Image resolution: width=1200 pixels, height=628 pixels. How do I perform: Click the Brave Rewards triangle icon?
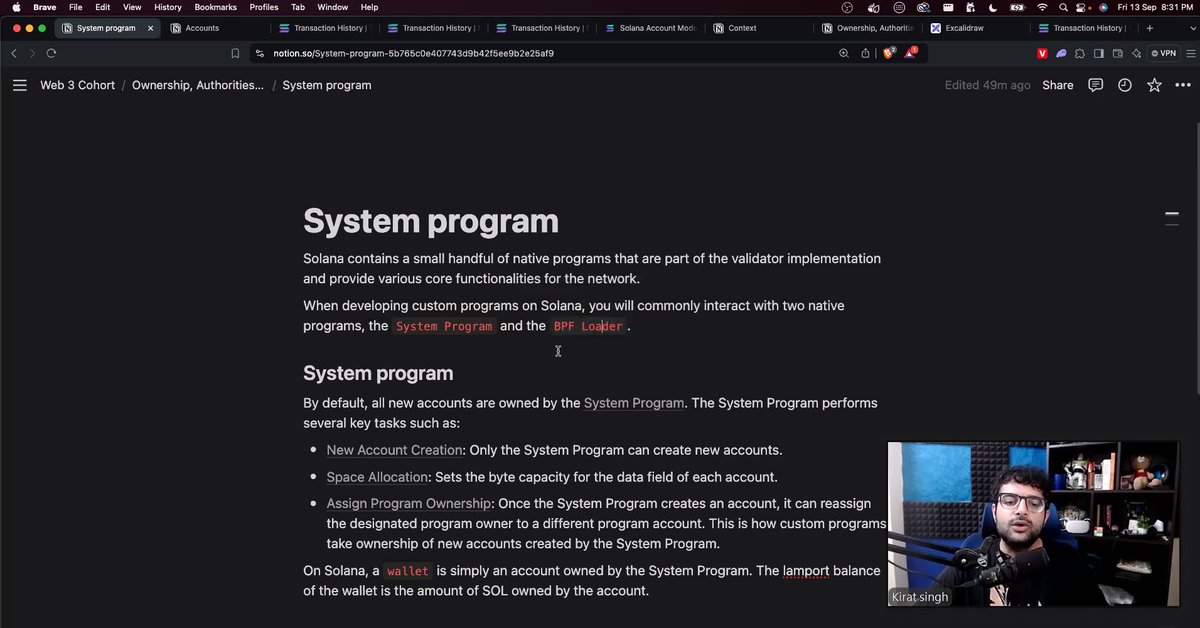point(909,53)
